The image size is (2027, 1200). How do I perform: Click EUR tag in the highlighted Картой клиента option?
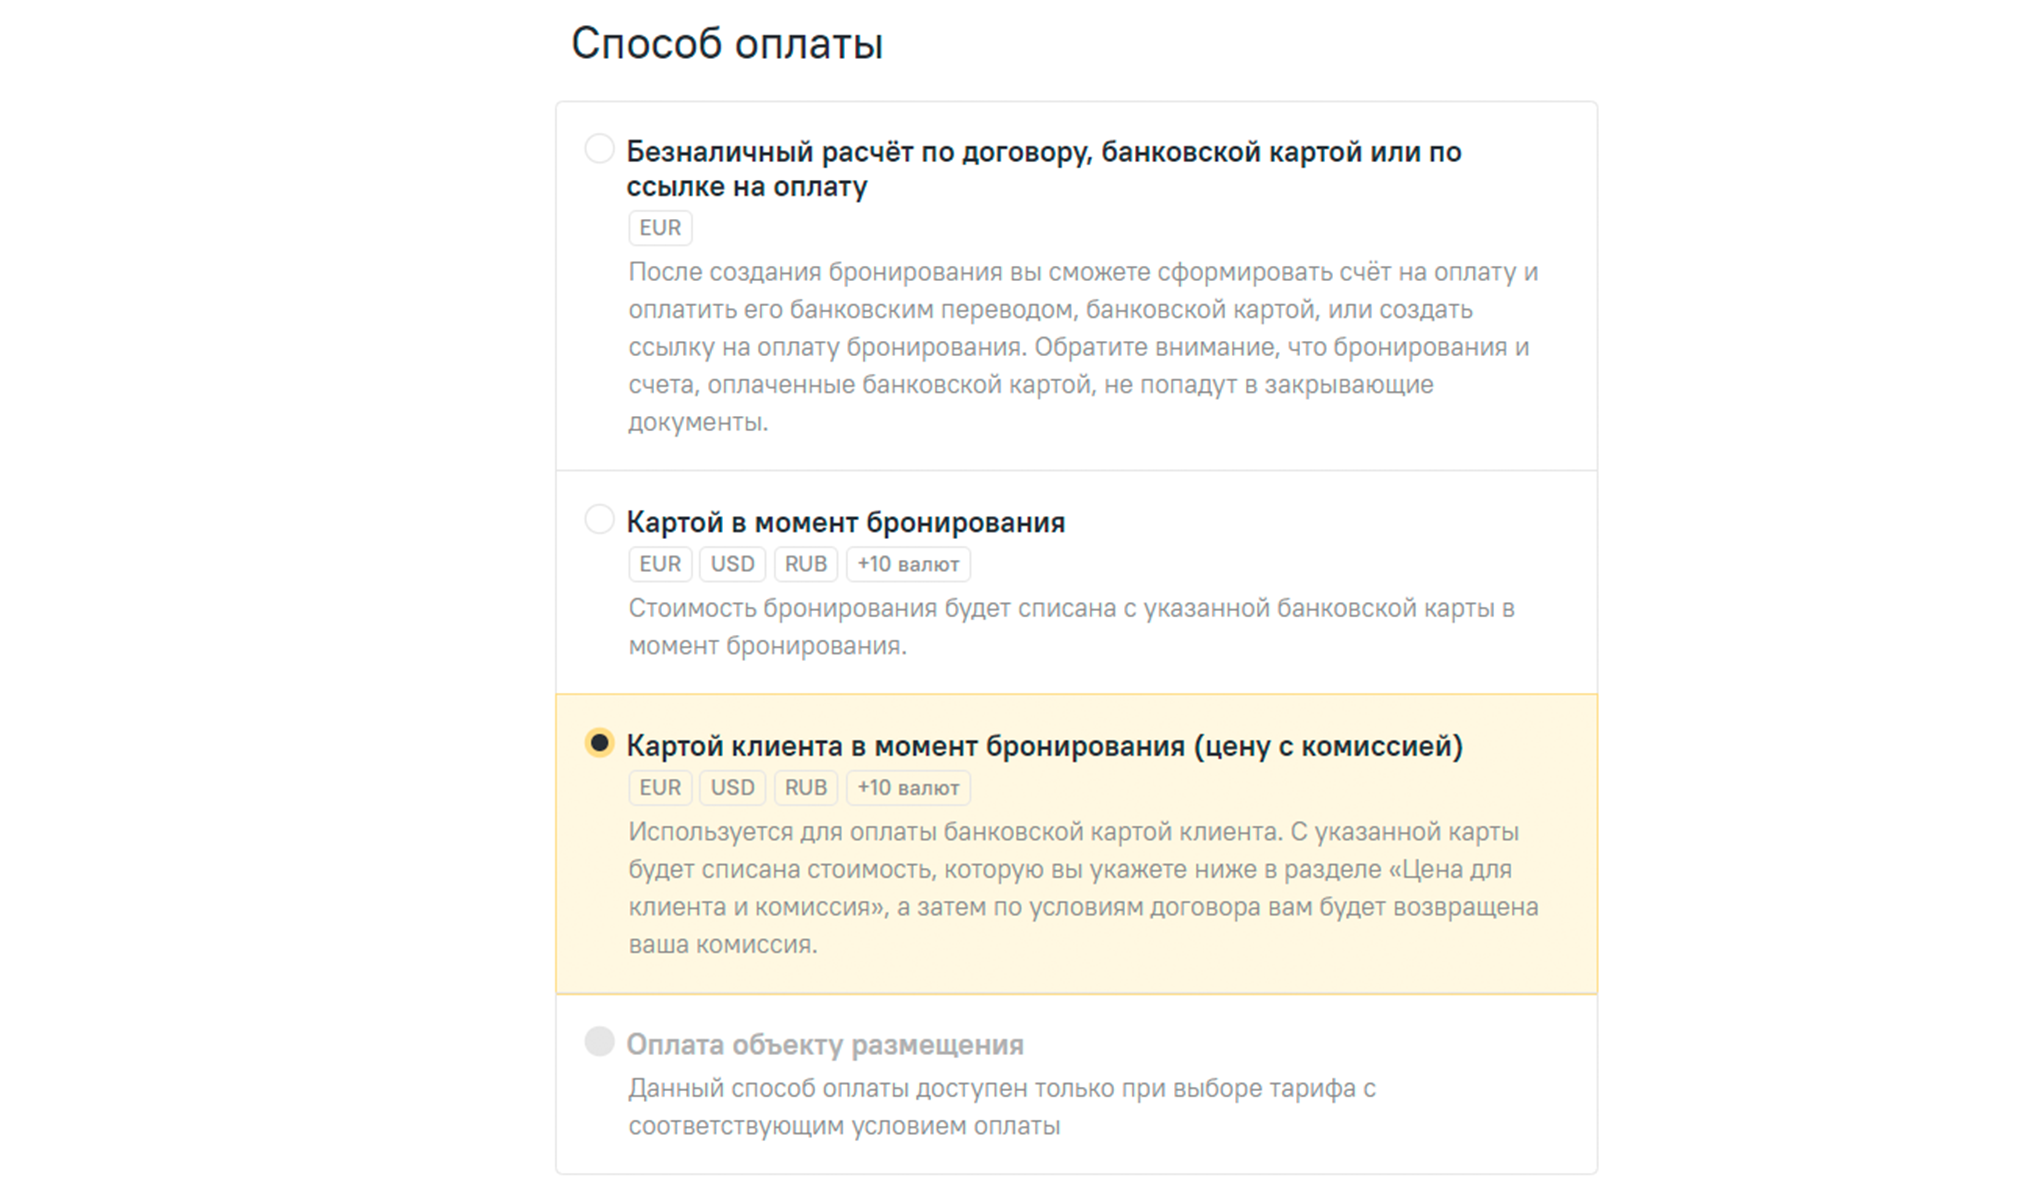pos(660,788)
